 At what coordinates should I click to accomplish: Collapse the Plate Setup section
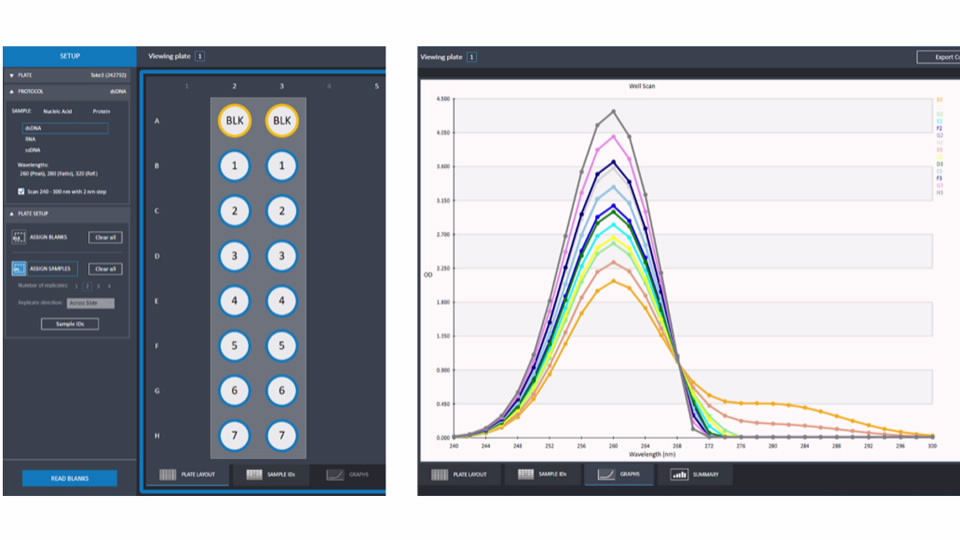[10, 213]
